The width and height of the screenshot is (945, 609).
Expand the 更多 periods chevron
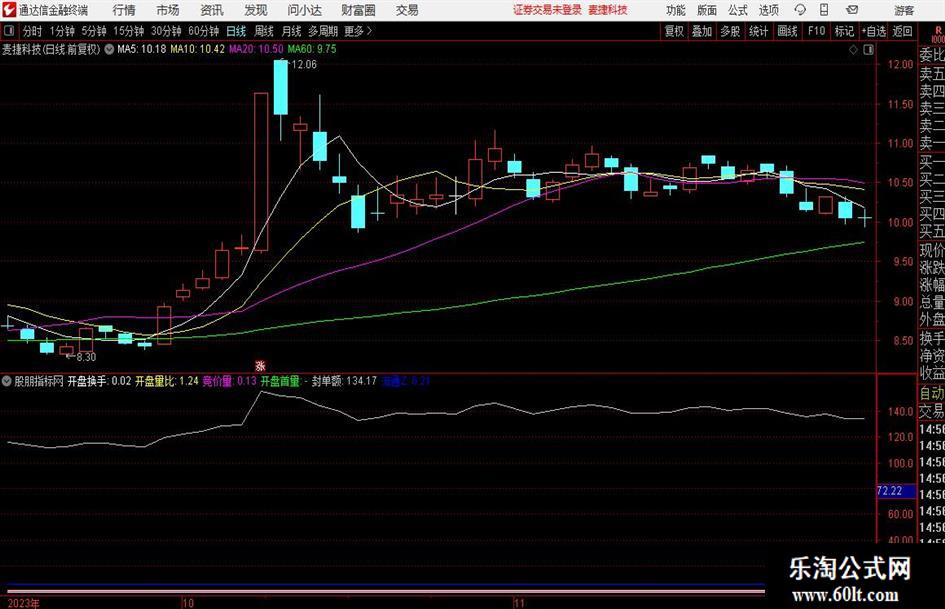(369, 31)
